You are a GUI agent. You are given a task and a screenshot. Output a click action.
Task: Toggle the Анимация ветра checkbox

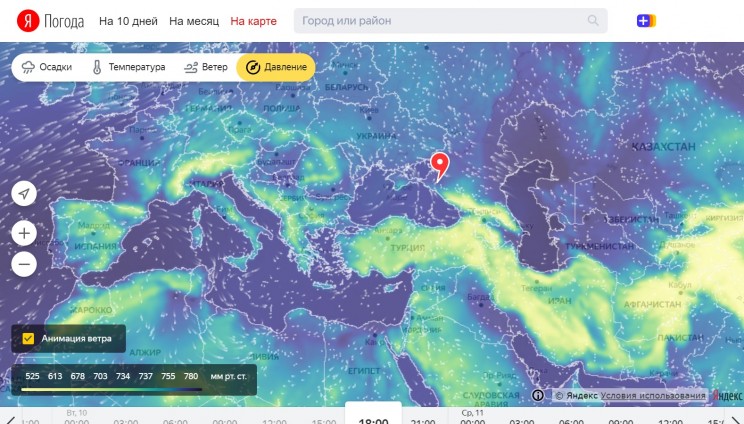[x=28, y=338]
